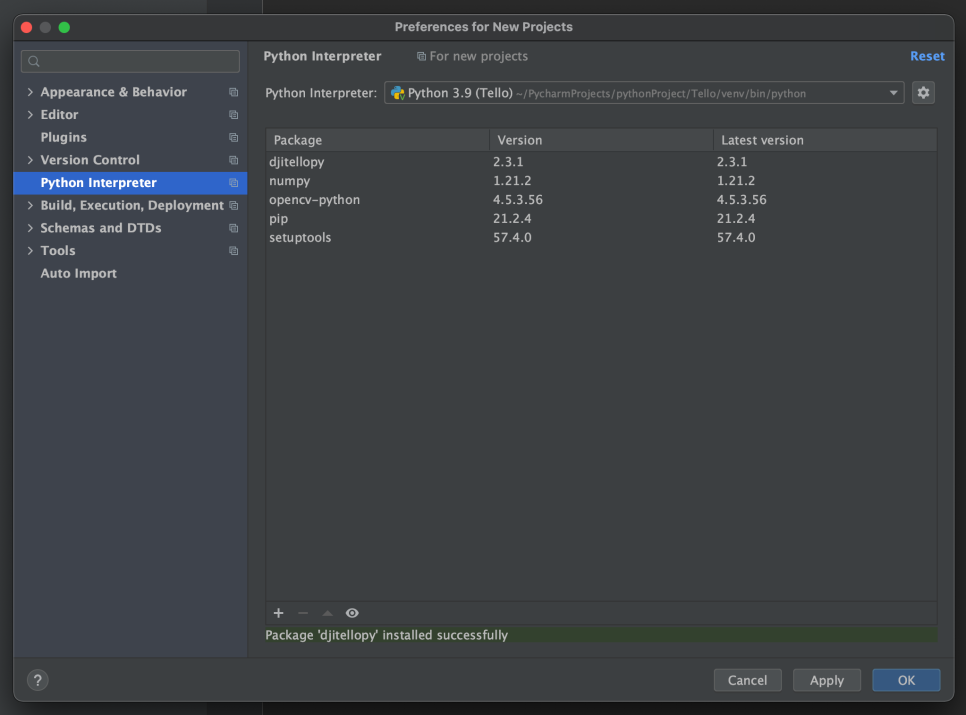
Task: Click the Reset link
Action: click(927, 56)
